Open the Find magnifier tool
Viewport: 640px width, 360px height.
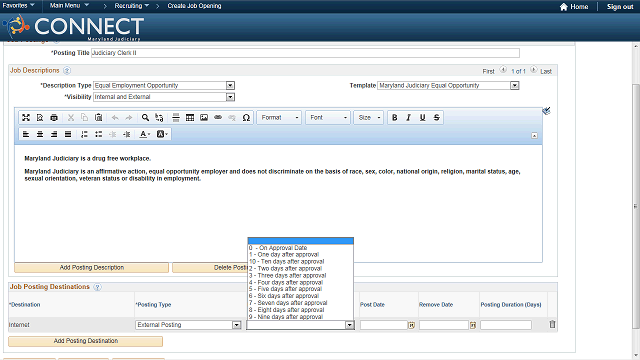(145, 118)
